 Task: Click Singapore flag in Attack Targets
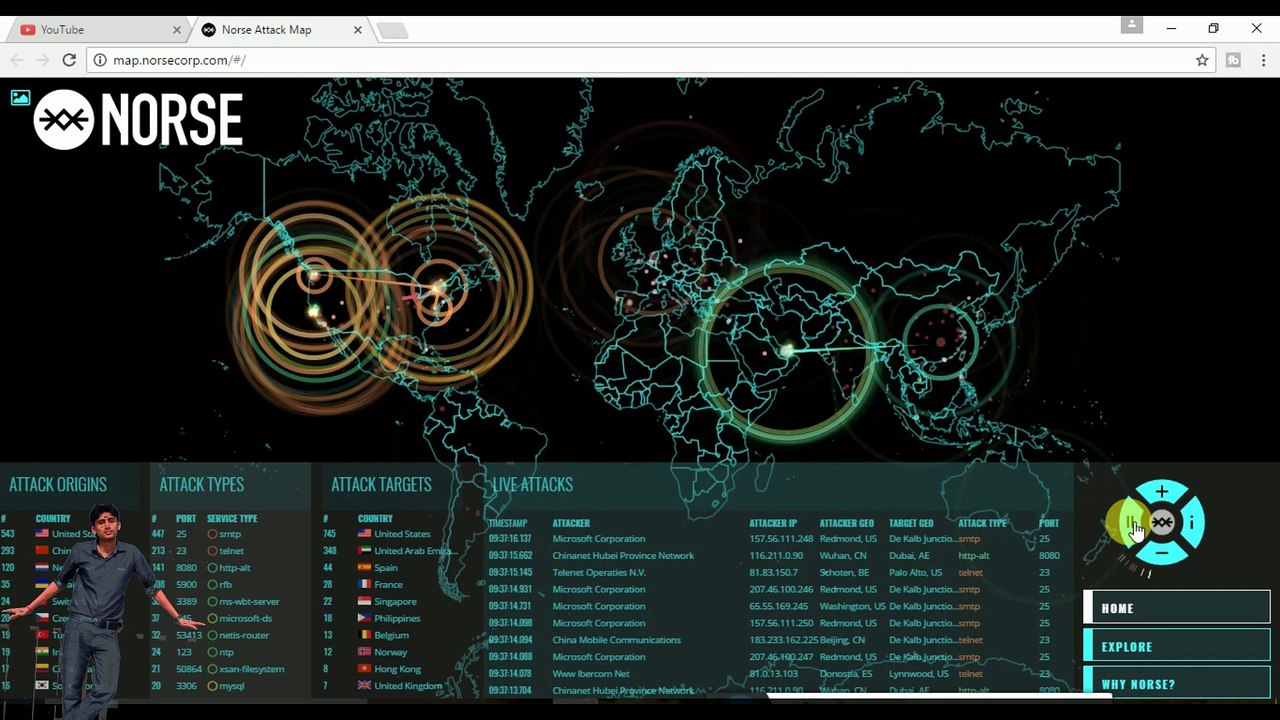click(364, 601)
